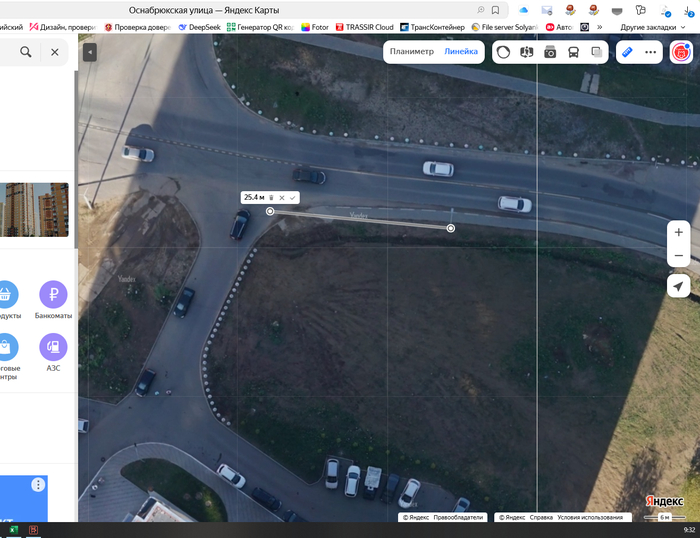Toggle the blue ruler tool
This screenshot has width=700, height=538.
pos(627,51)
